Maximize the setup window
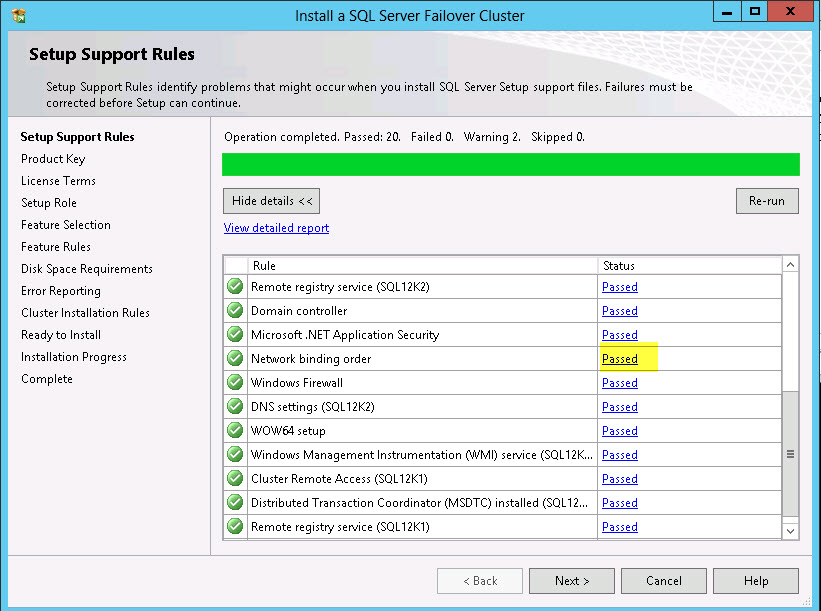Screen dimensions: 821x611 [x=755, y=12]
